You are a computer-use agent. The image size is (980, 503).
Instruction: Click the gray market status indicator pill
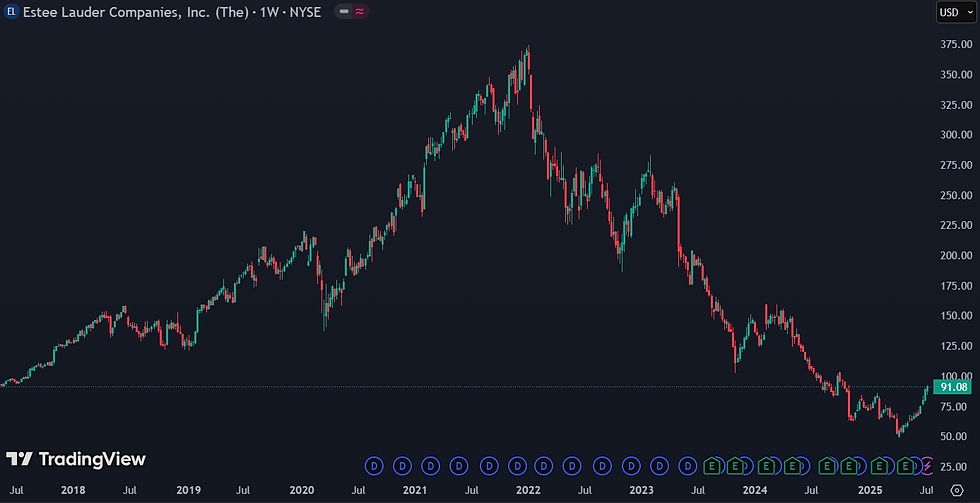[344, 12]
